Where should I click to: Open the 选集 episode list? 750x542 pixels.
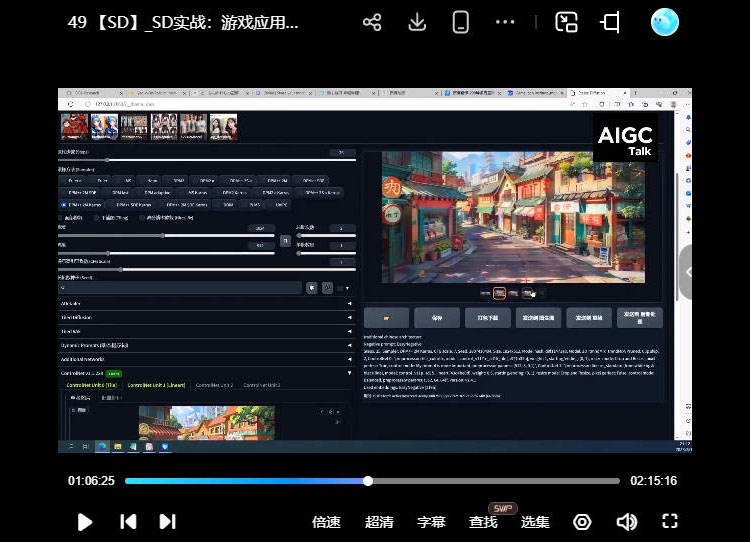tap(535, 522)
